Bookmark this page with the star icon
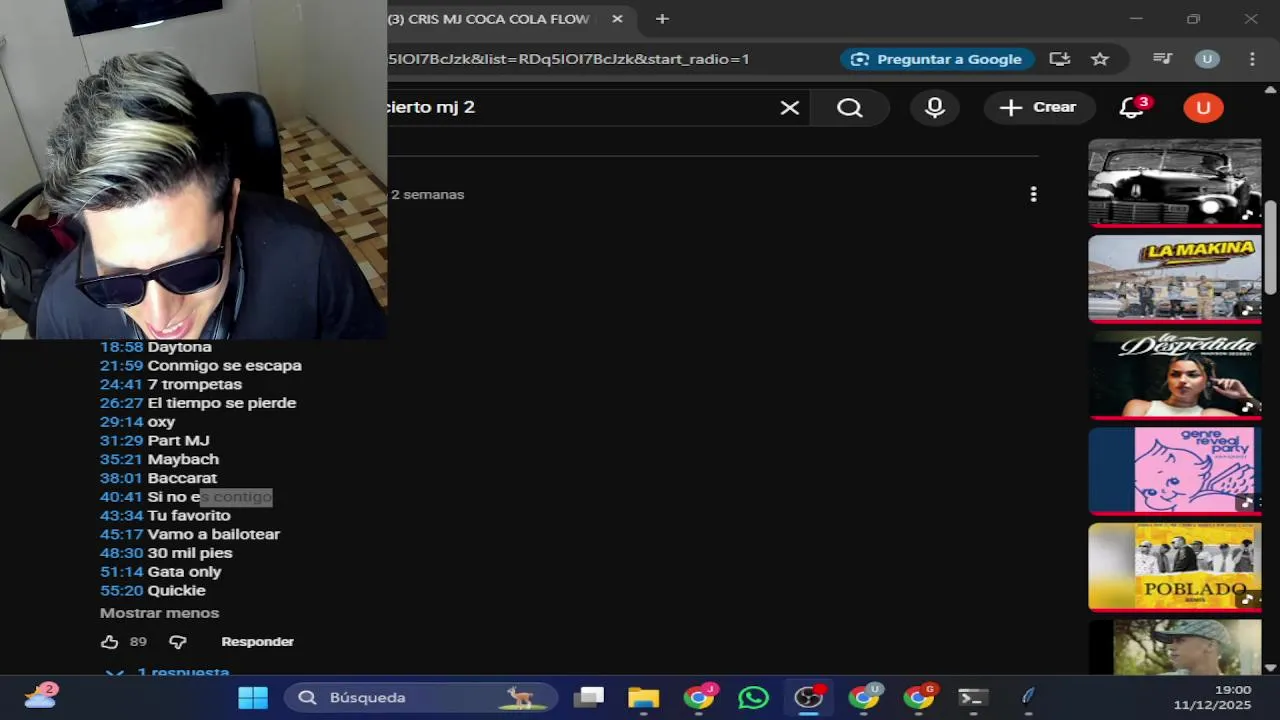Image resolution: width=1280 pixels, height=720 pixels. 1100,59
